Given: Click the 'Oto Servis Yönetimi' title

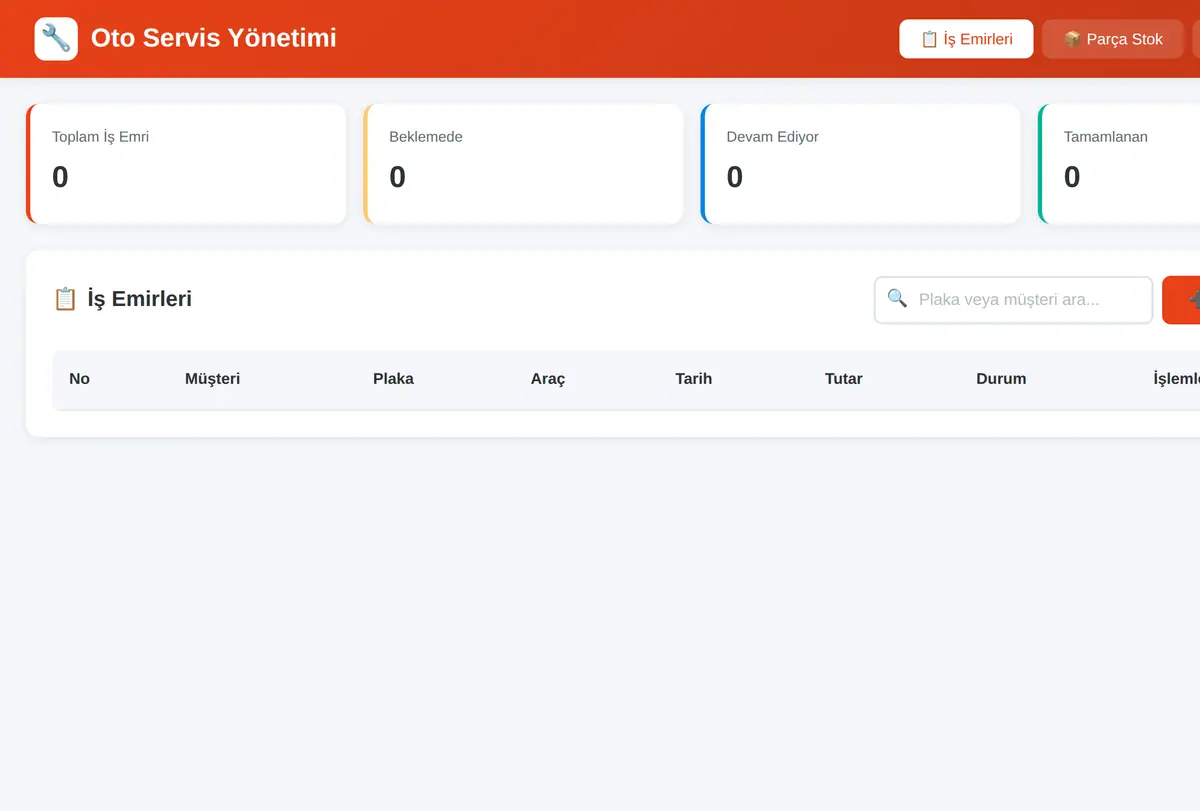Looking at the screenshot, I should [x=214, y=38].
